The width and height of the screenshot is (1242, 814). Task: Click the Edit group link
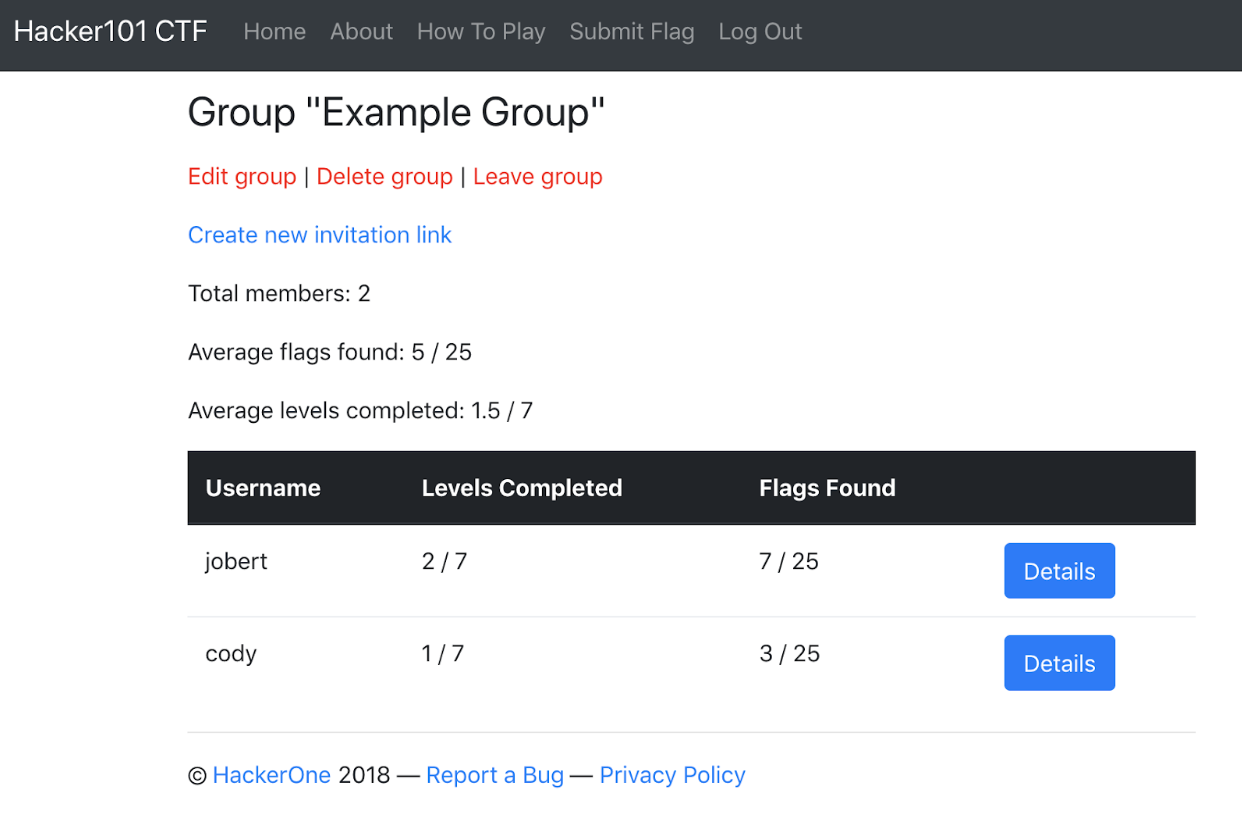point(242,177)
